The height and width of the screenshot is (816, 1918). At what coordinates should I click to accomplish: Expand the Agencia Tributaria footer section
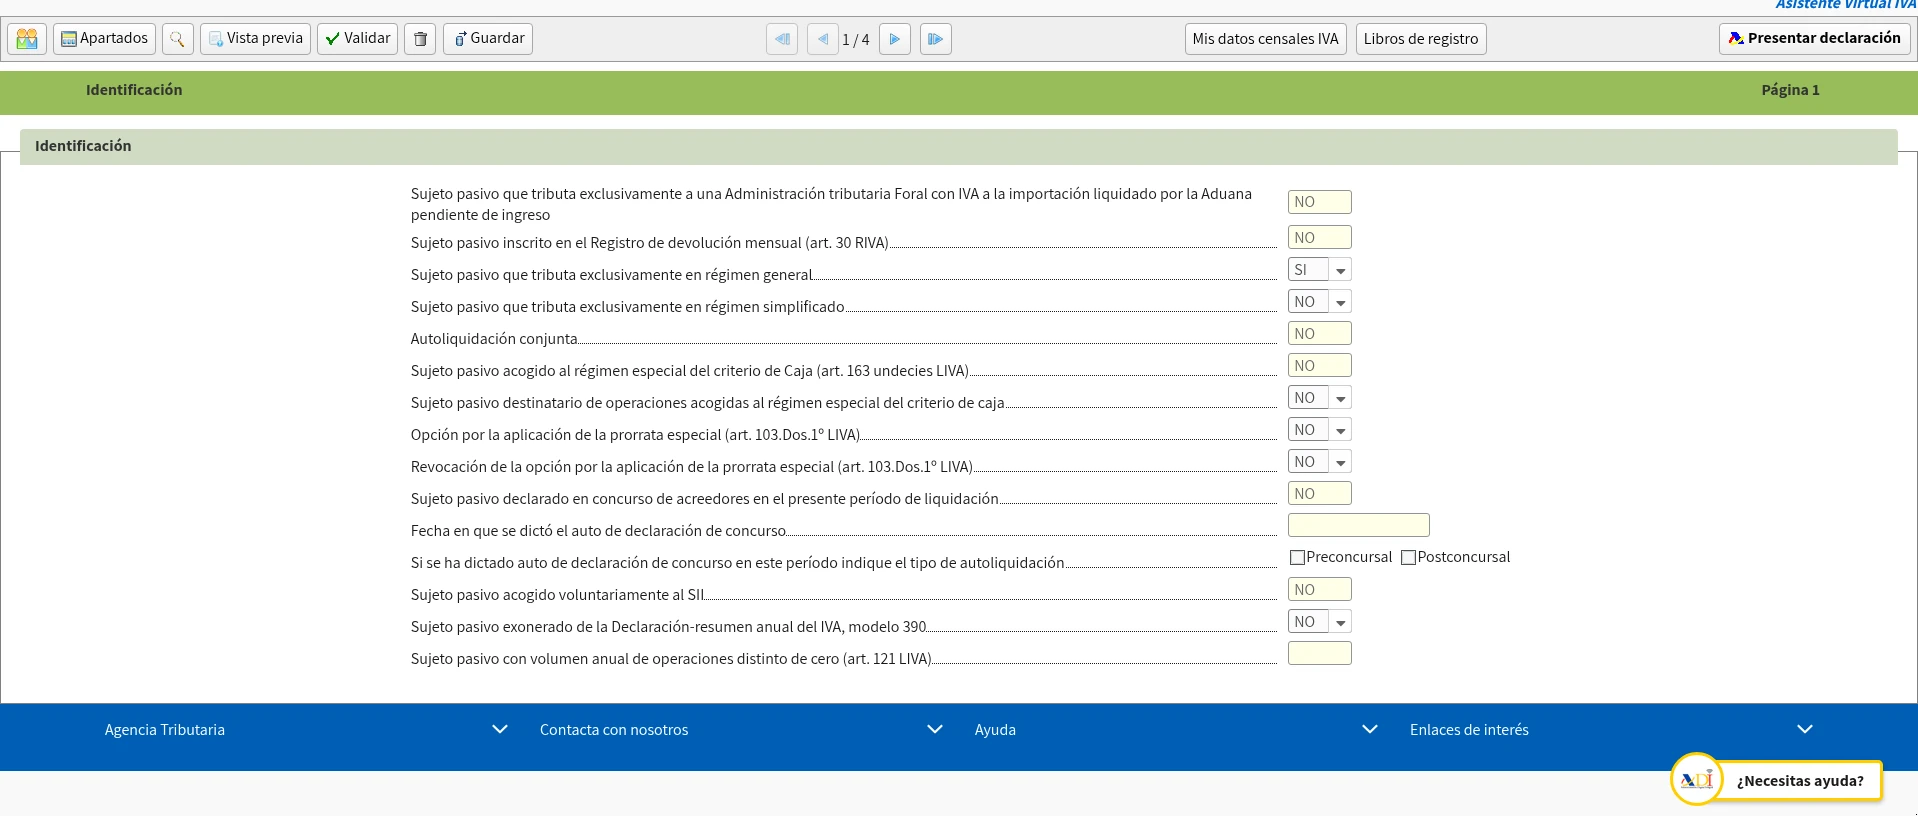500,730
